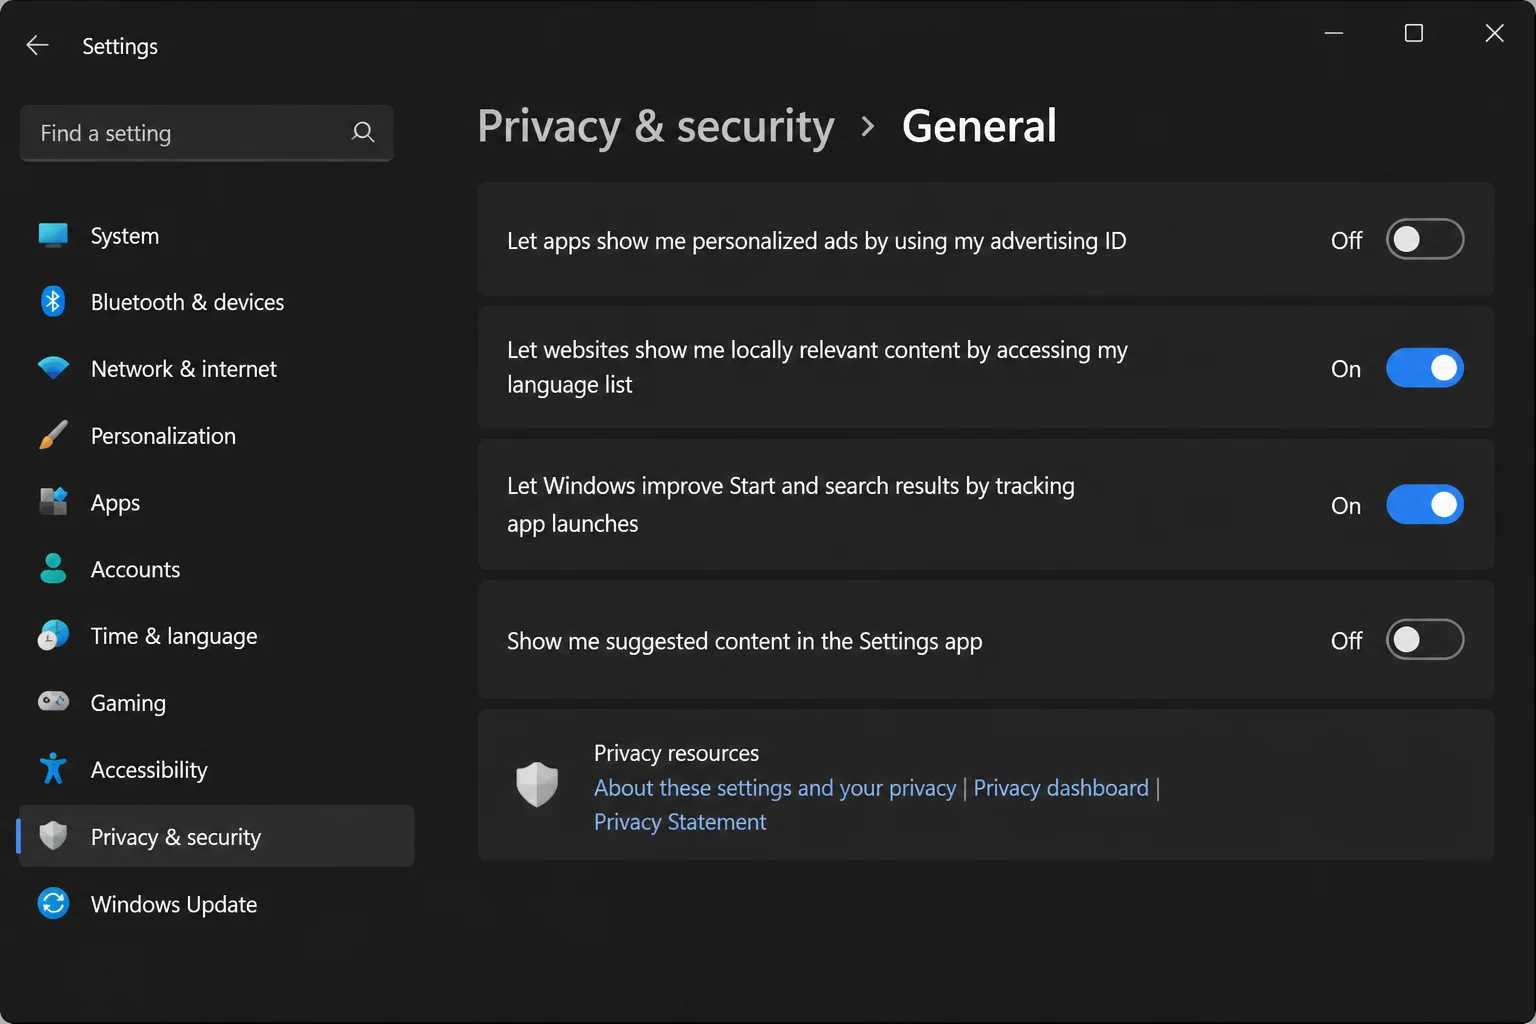Open the System settings category
This screenshot has width=1536, height=1024.
click(216, 236)
